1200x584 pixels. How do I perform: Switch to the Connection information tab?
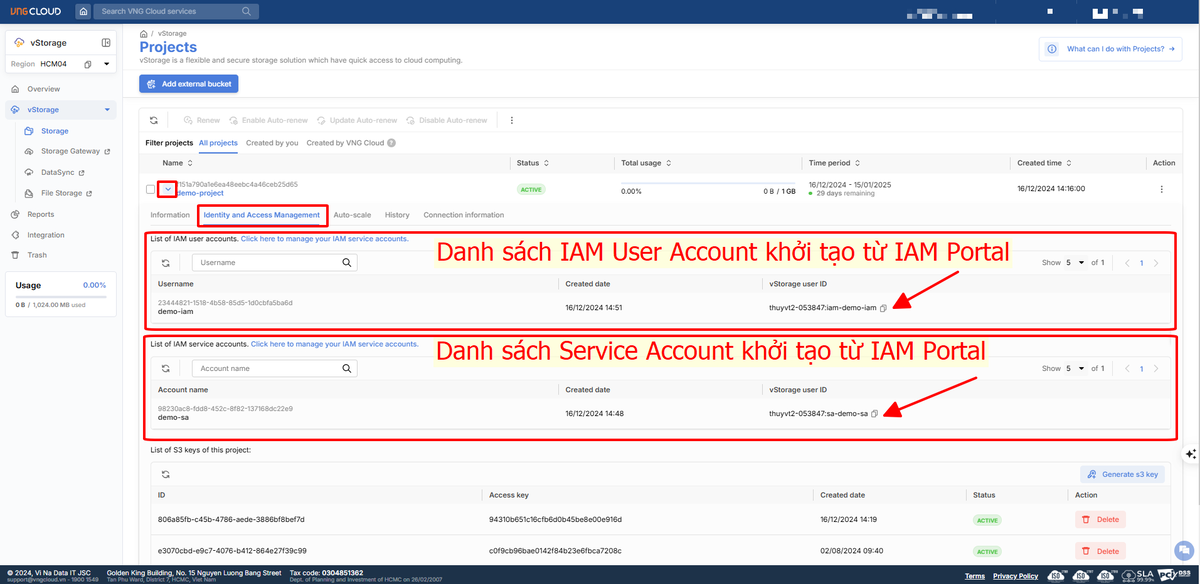tap(463, 215)
